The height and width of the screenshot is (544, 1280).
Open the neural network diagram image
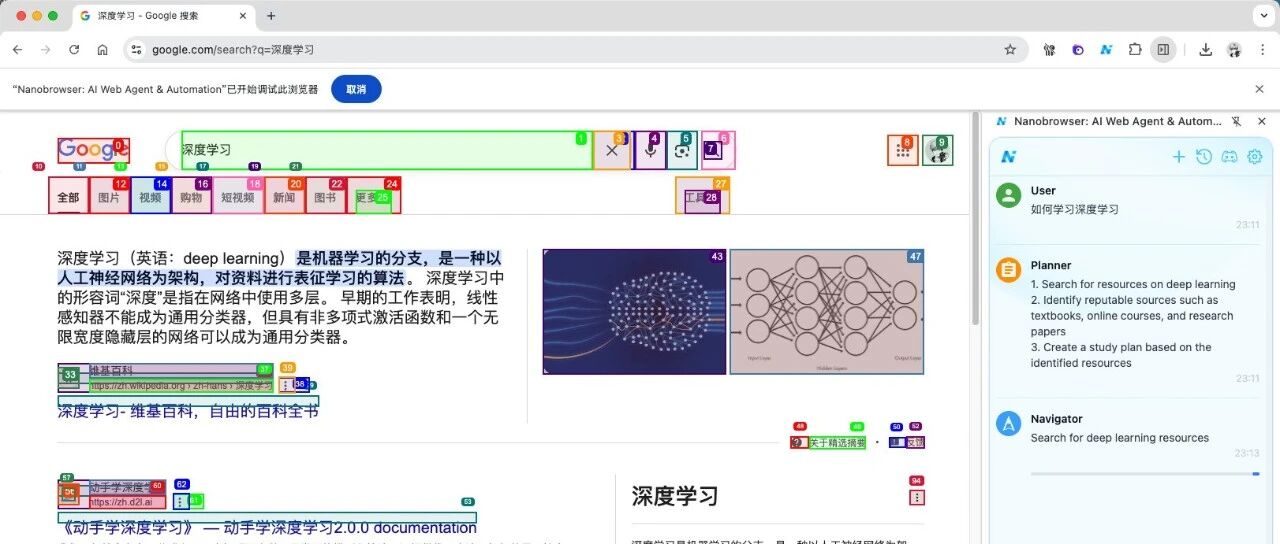coord(827,312)
